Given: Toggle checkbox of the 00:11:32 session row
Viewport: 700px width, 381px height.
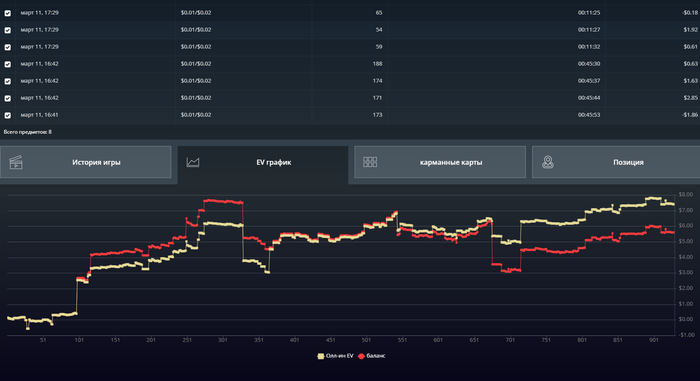Looking at the screenshot, I should (x=8, y=47).
